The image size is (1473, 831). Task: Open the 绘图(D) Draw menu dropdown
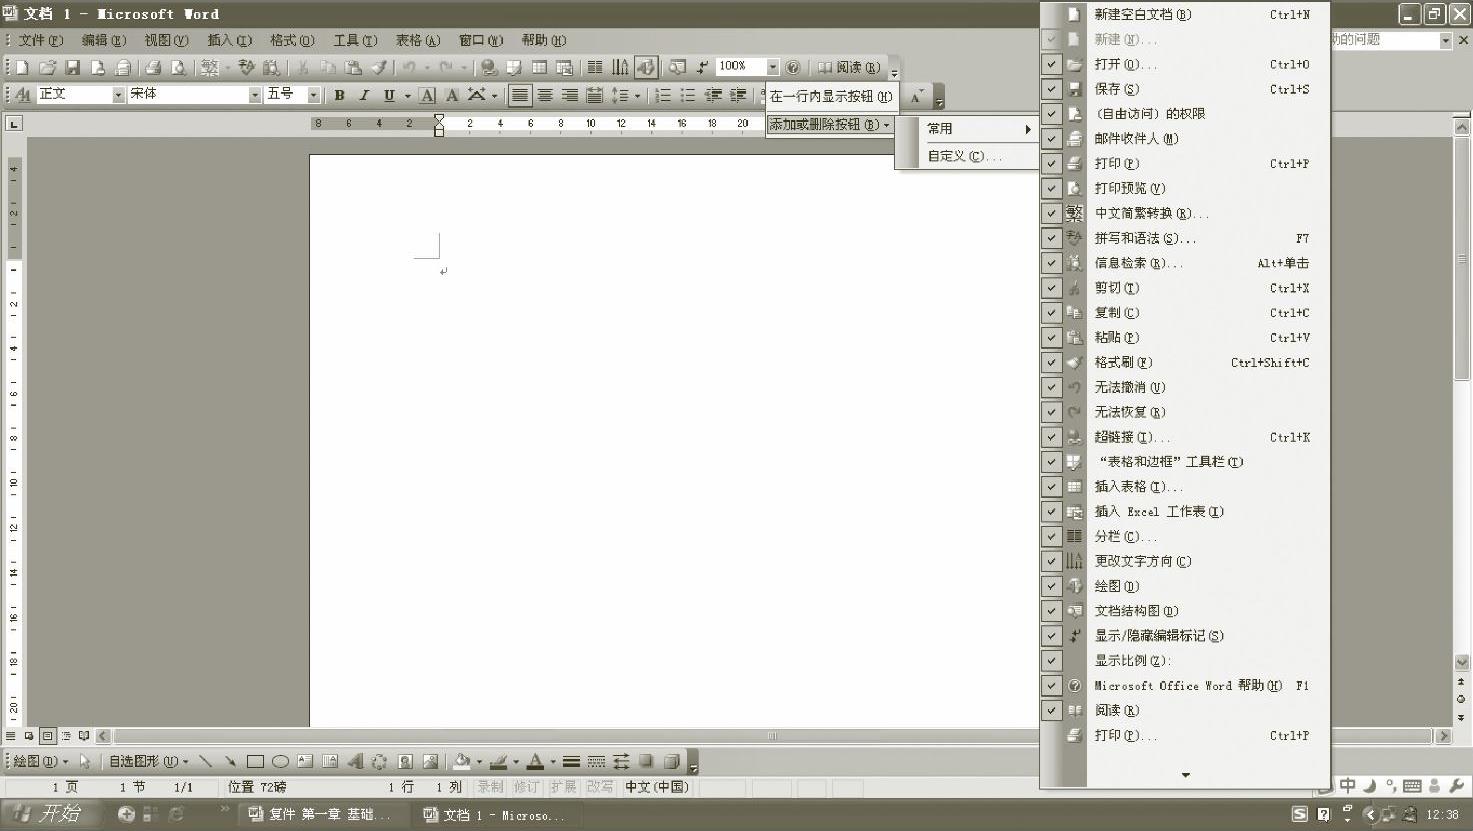click(x=41, y=761)
